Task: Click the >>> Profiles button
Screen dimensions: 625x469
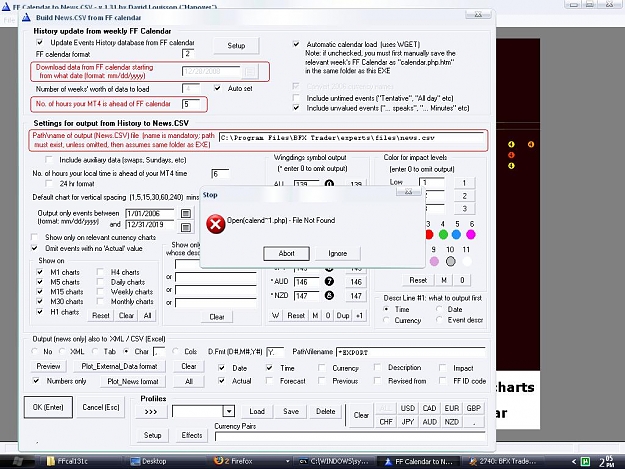Action: coord(151,412)
